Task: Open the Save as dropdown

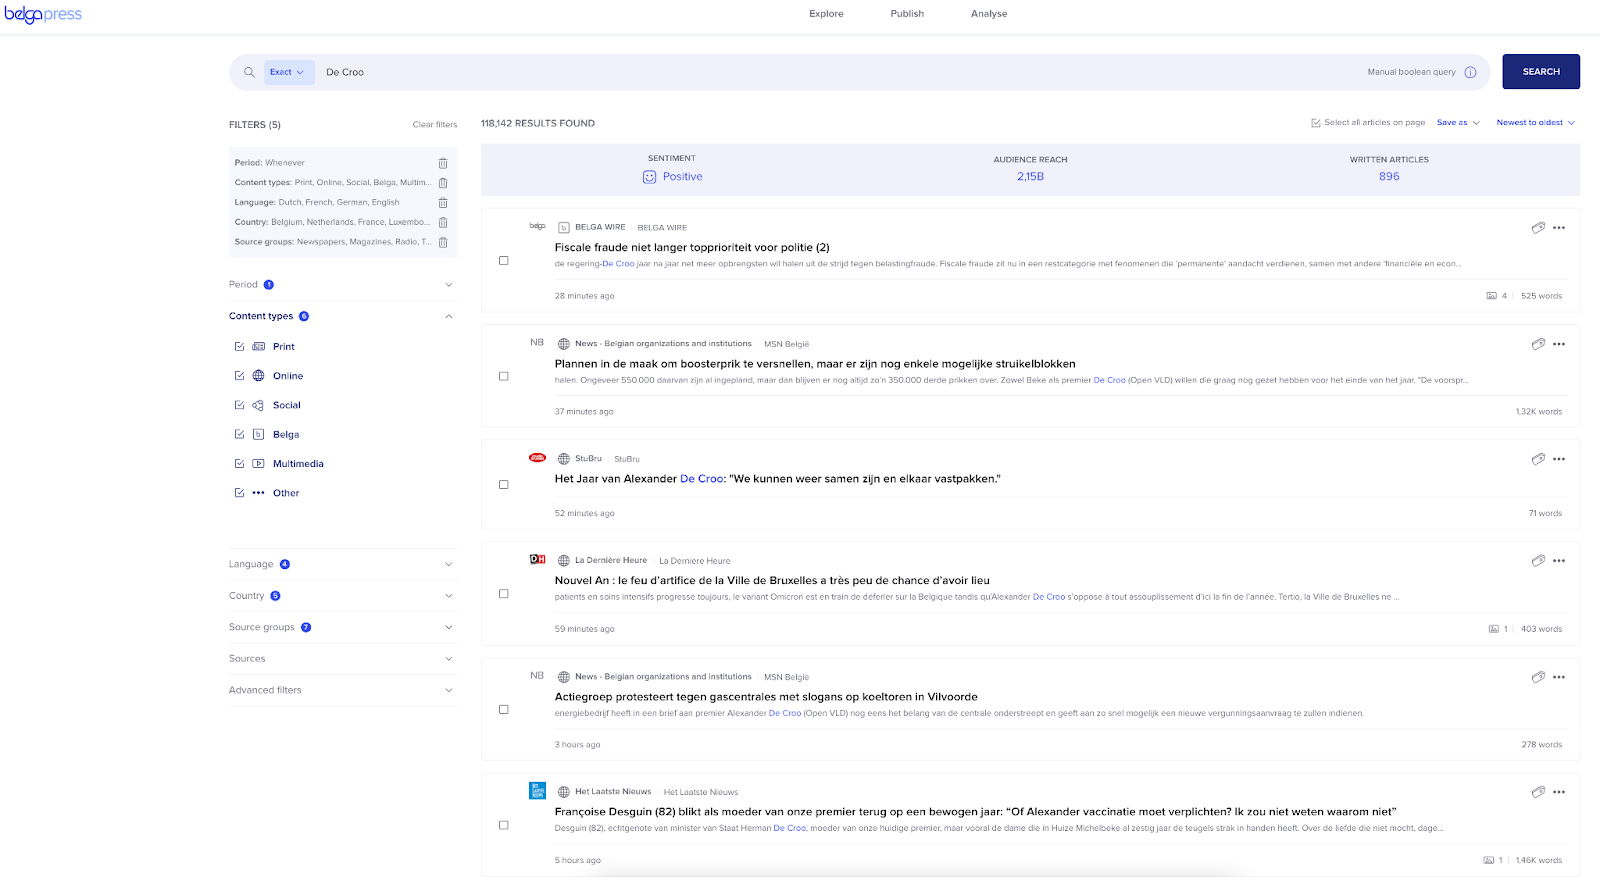Action: tap(1458, 123)
